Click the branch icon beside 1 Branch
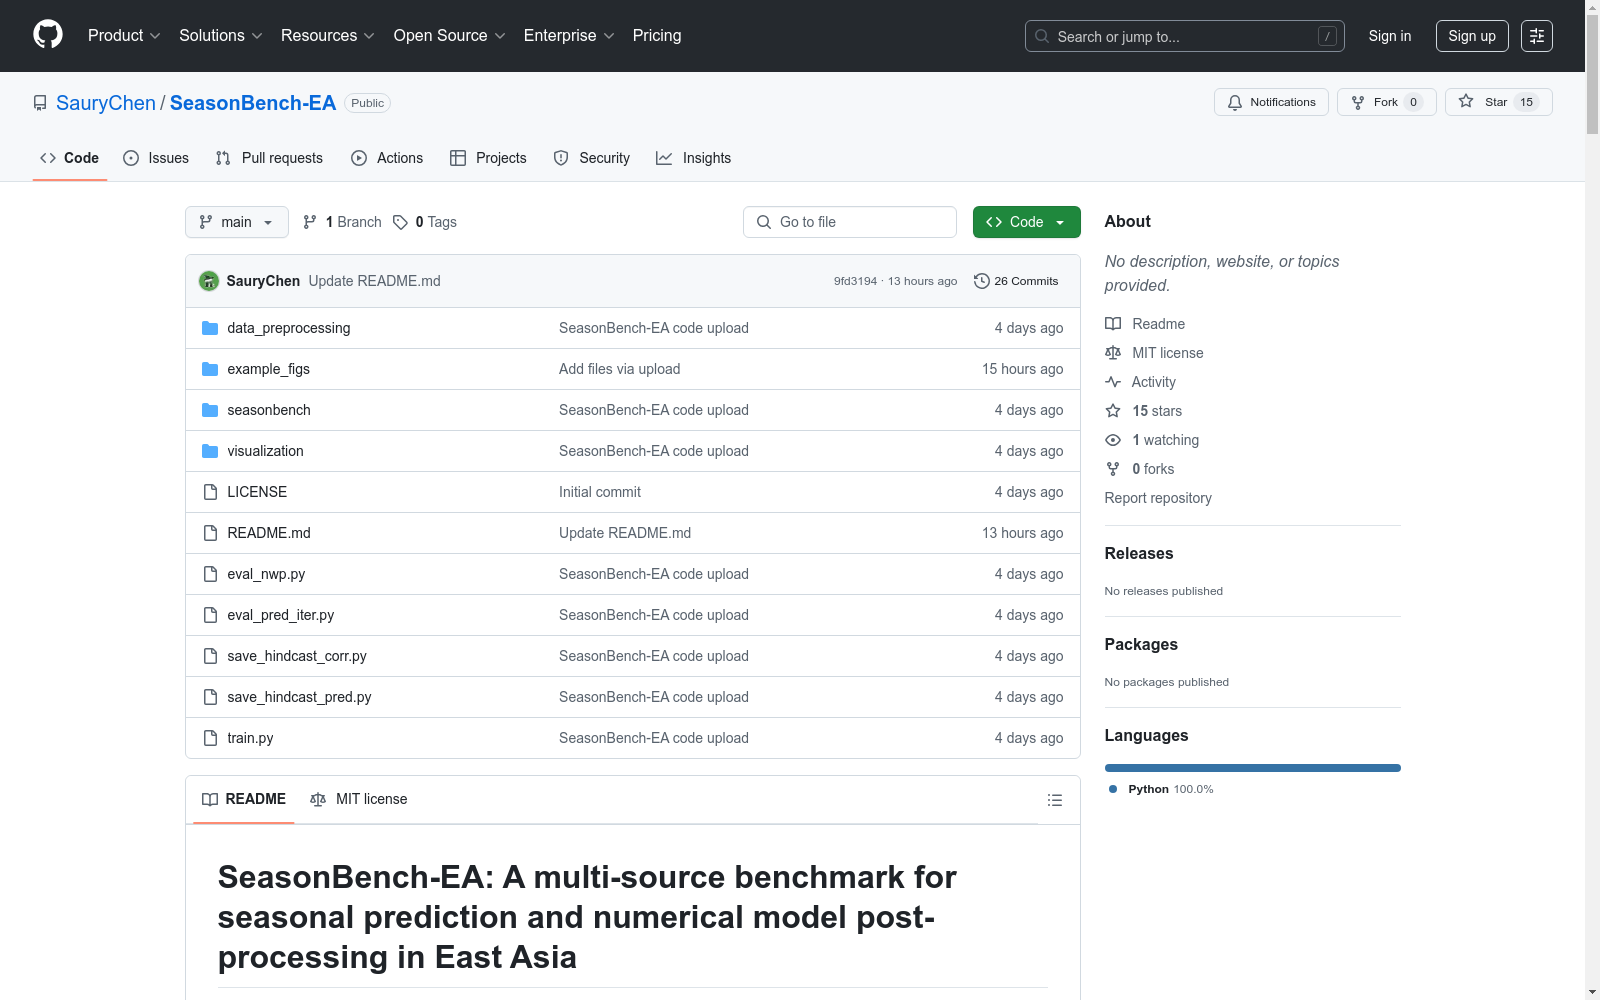The height and width of the screenshot is (1000, 1600). [310, 222]
